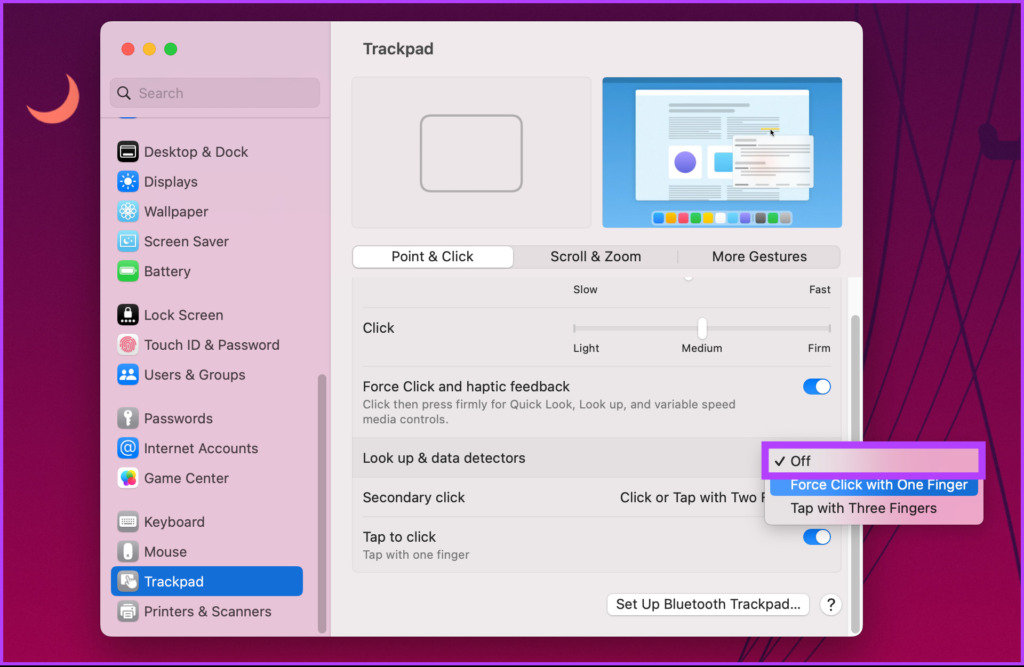Click the "Tap with one finger" description
This screenshot has height=667, width=1024.
[x=416, y=555]
